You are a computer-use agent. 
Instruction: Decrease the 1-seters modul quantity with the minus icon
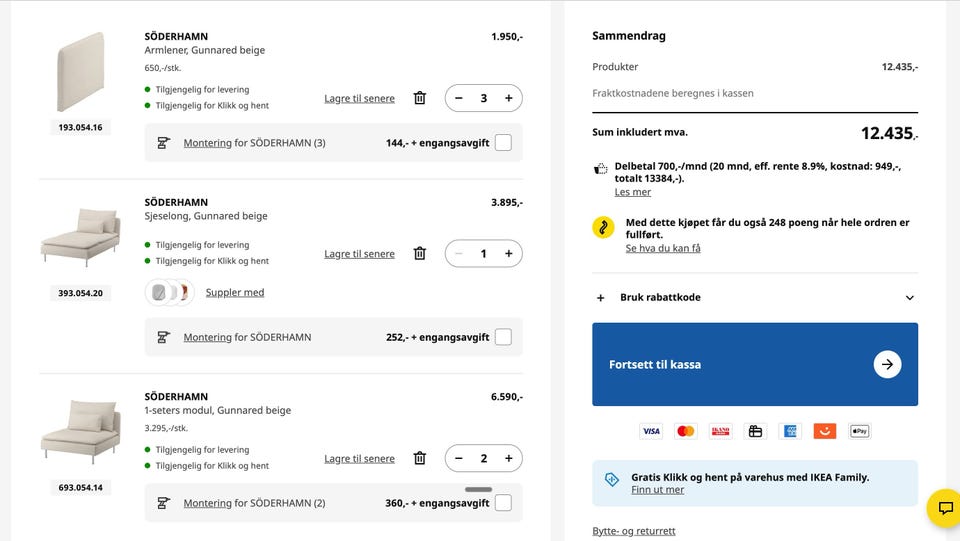click(459, 458)
